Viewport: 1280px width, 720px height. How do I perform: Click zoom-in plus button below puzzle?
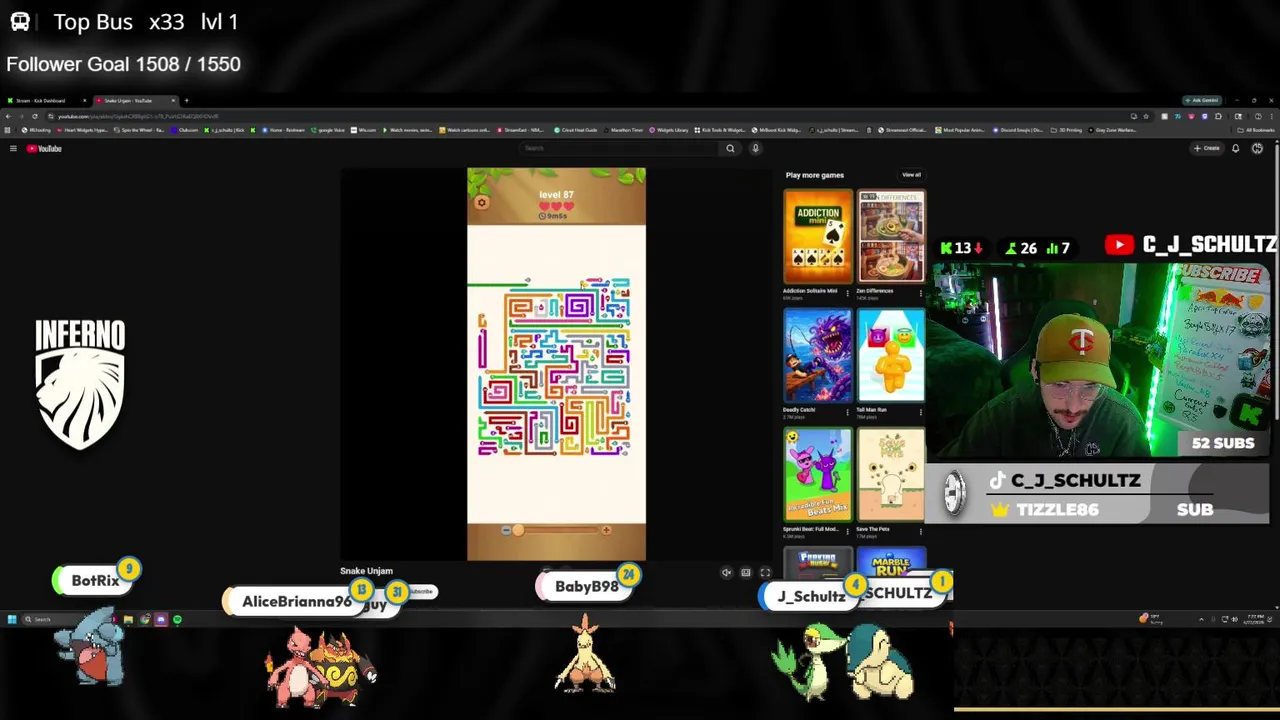tap(606, 530)
